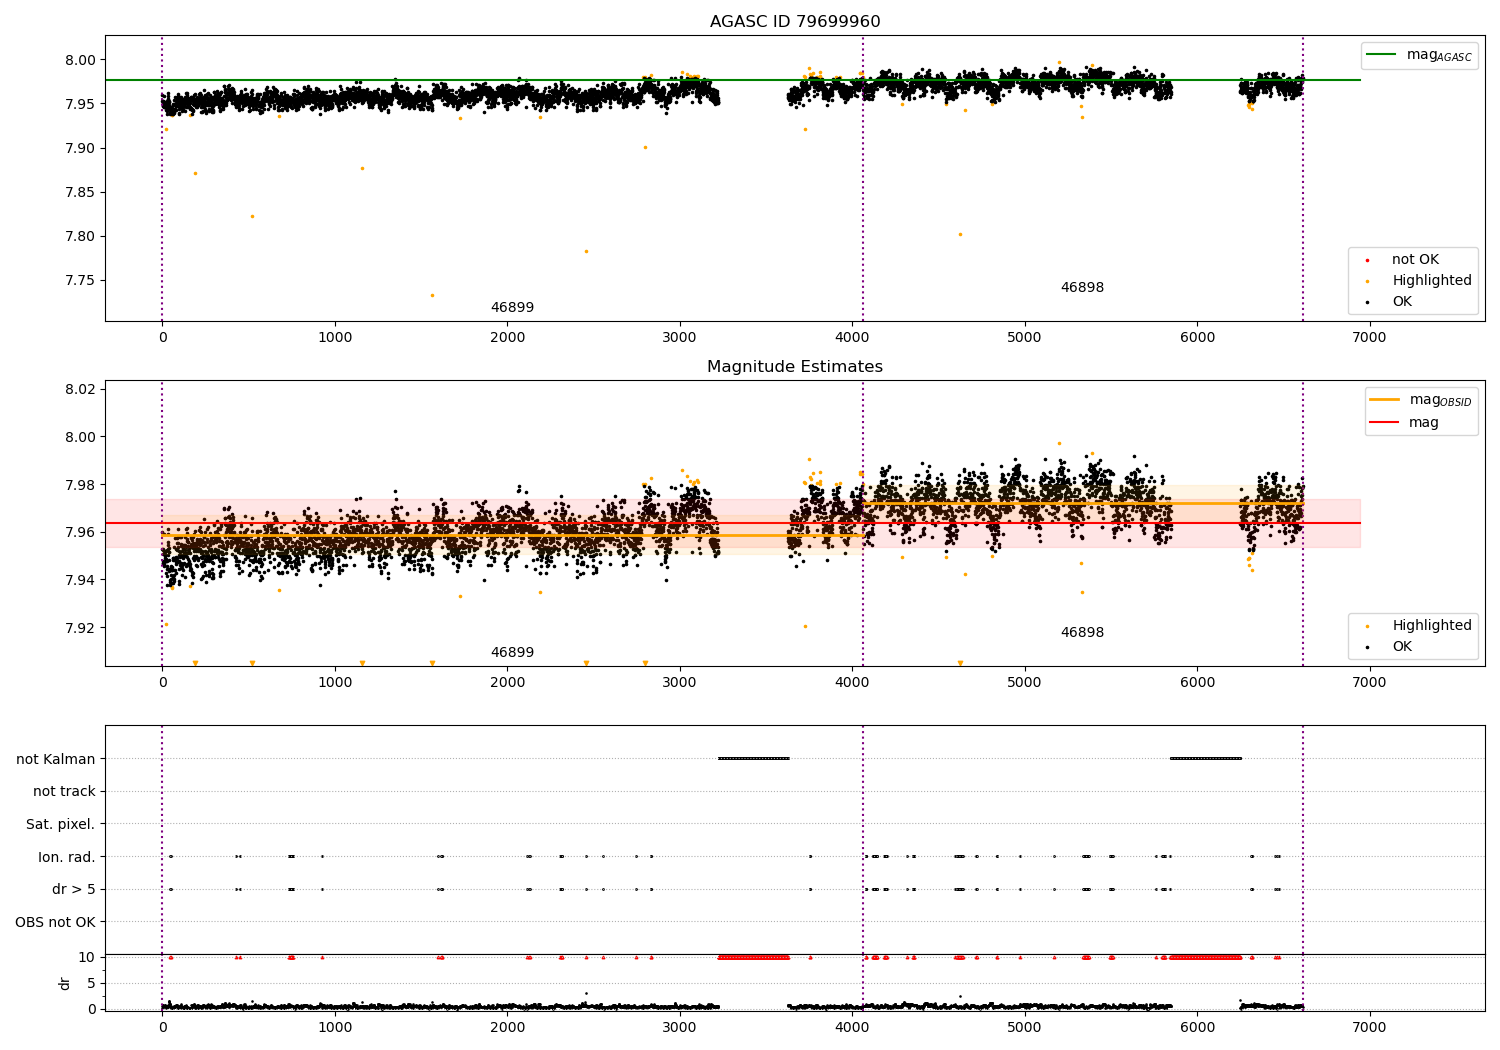Click the 'not Kalman' row label
Image resolution: width=1500 pixels, height=1050 pixels.
[x=56, y=760]
